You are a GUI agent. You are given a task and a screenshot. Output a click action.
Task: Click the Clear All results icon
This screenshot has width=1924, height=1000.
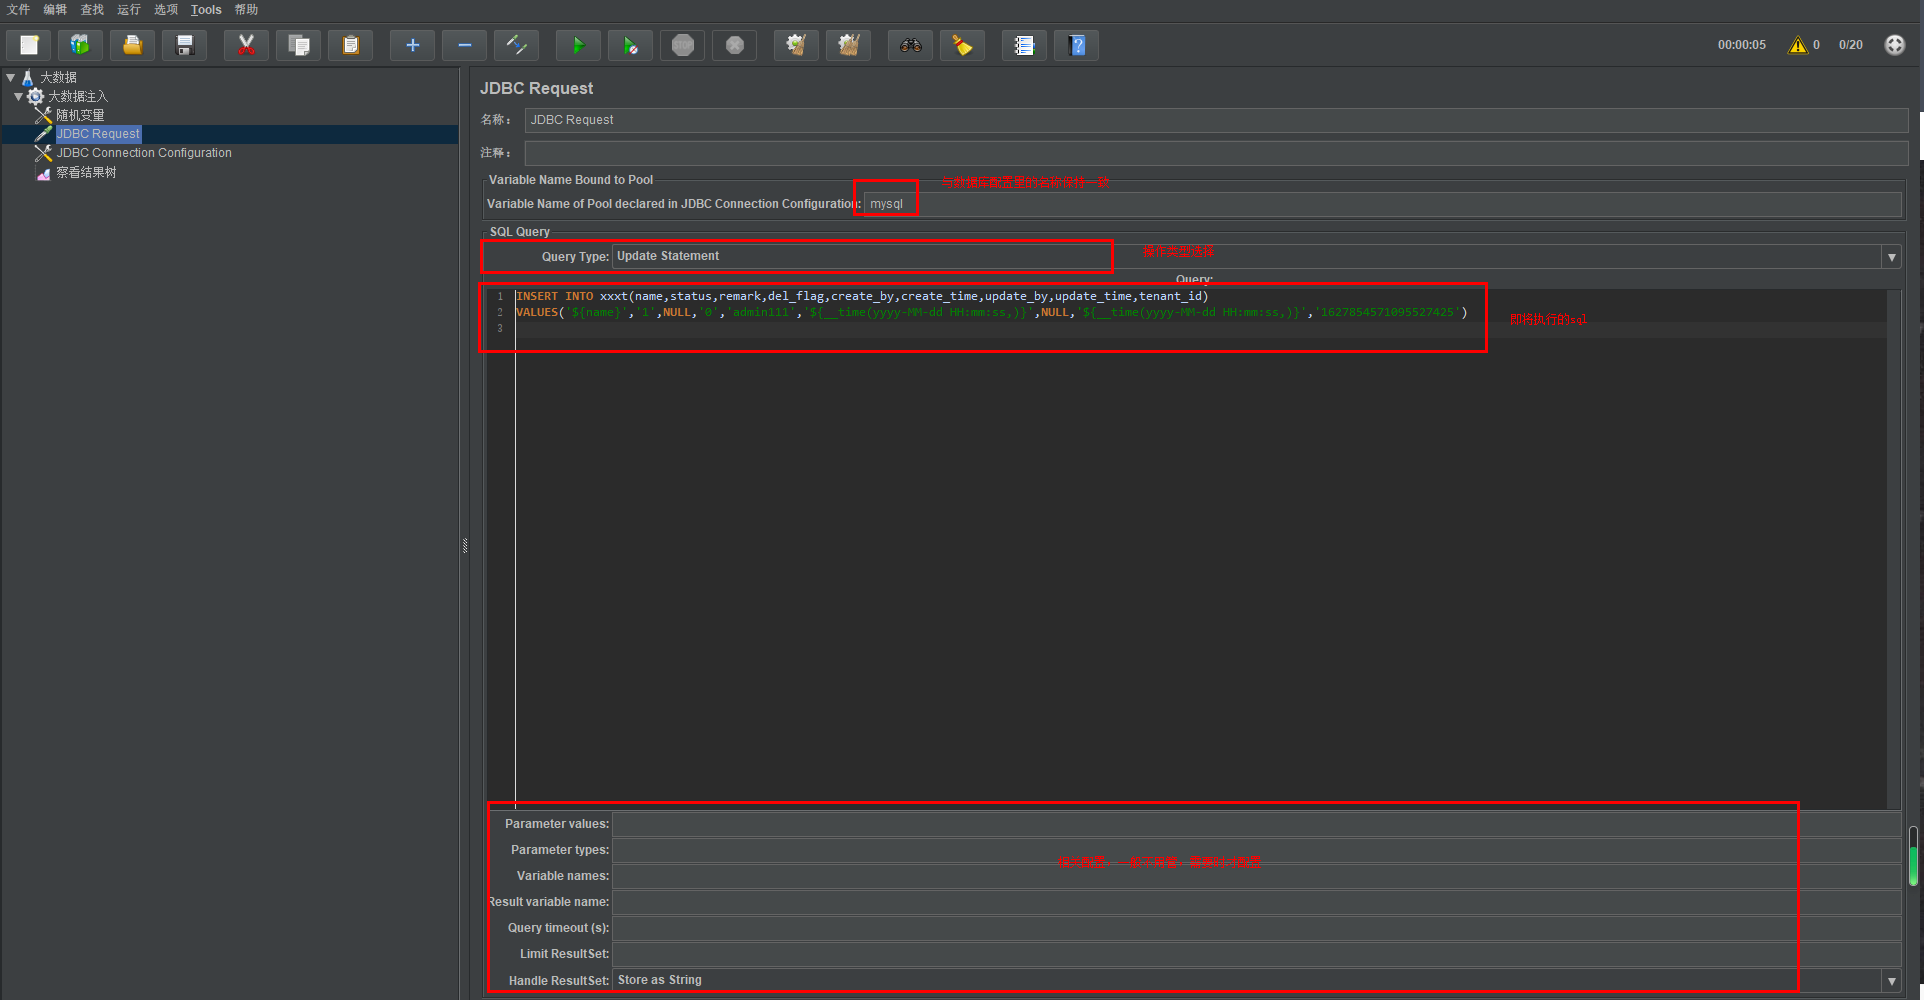coord(848,45)
